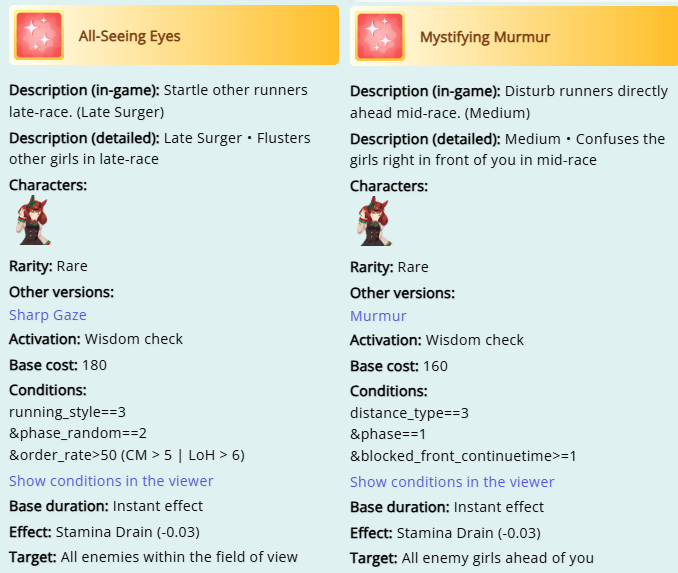This screenshot has width=678, height=573.
Task: Click the Base cost value 160
Action: (435, 366)
